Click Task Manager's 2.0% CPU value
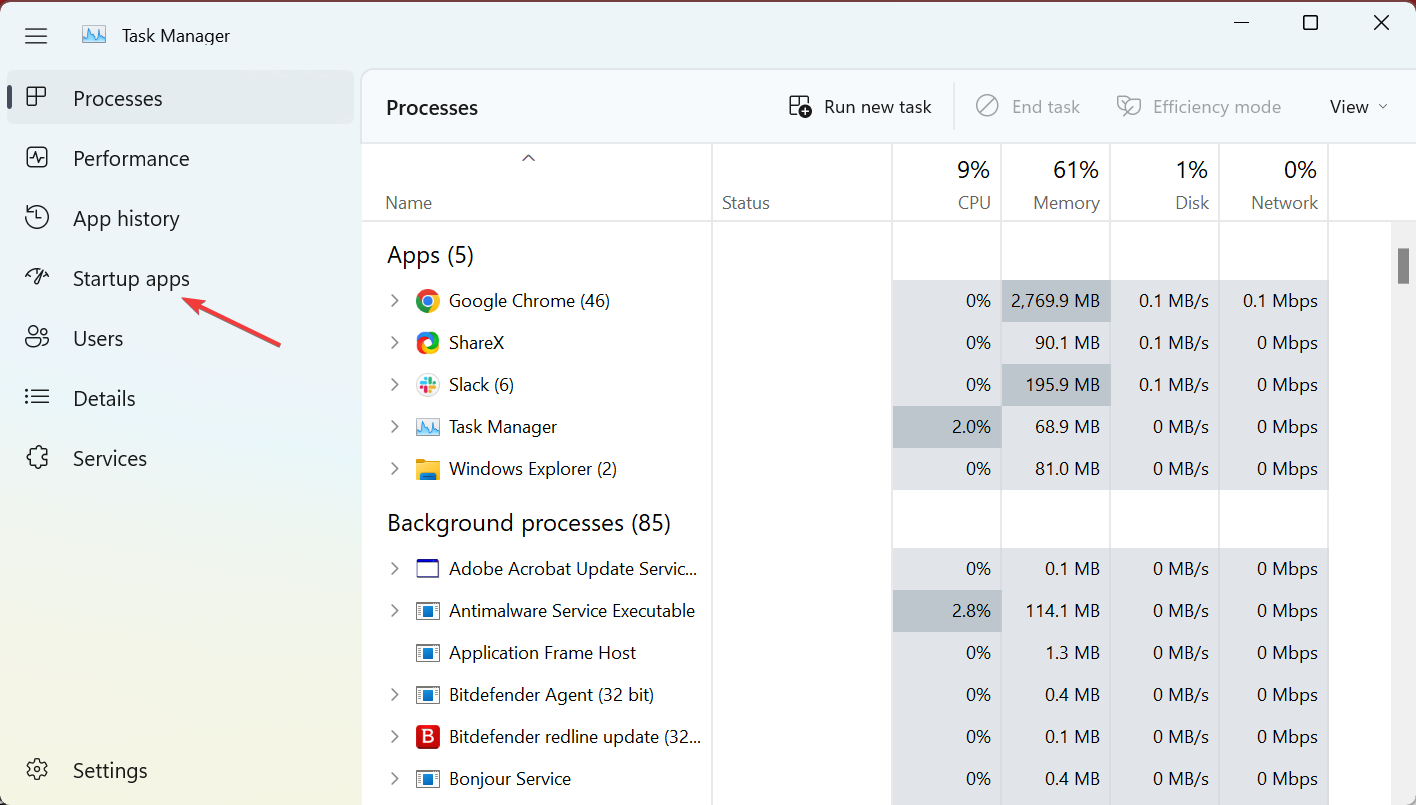The height and width of the screenshot is (805, 1416). click(x=946, y=427)
